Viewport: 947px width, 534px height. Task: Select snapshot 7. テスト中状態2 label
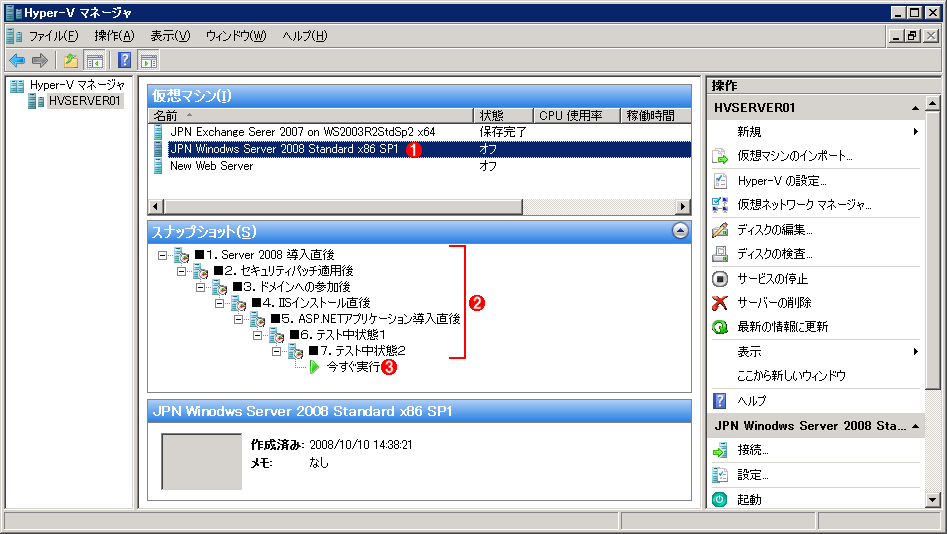357,351
